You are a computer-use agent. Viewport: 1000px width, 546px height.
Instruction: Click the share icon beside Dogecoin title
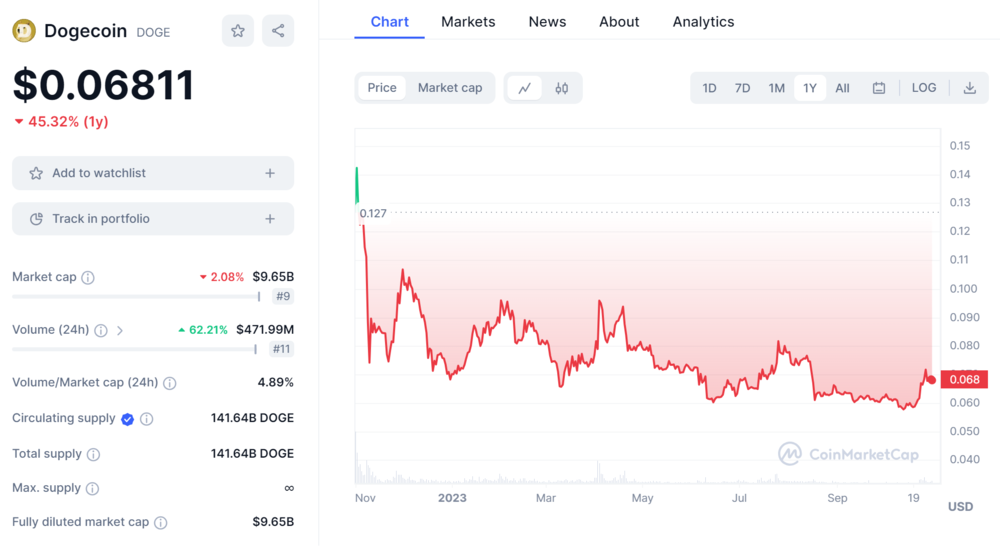point(278,31)
